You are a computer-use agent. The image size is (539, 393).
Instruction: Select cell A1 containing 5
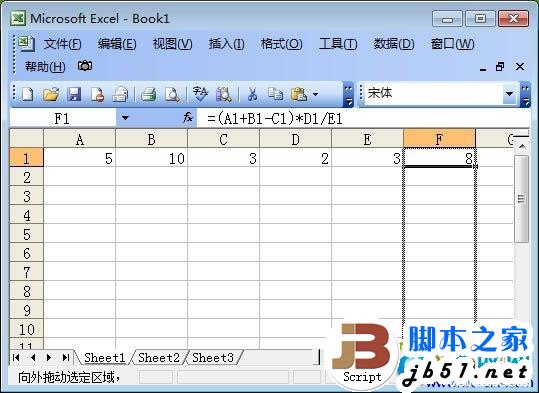80,158
